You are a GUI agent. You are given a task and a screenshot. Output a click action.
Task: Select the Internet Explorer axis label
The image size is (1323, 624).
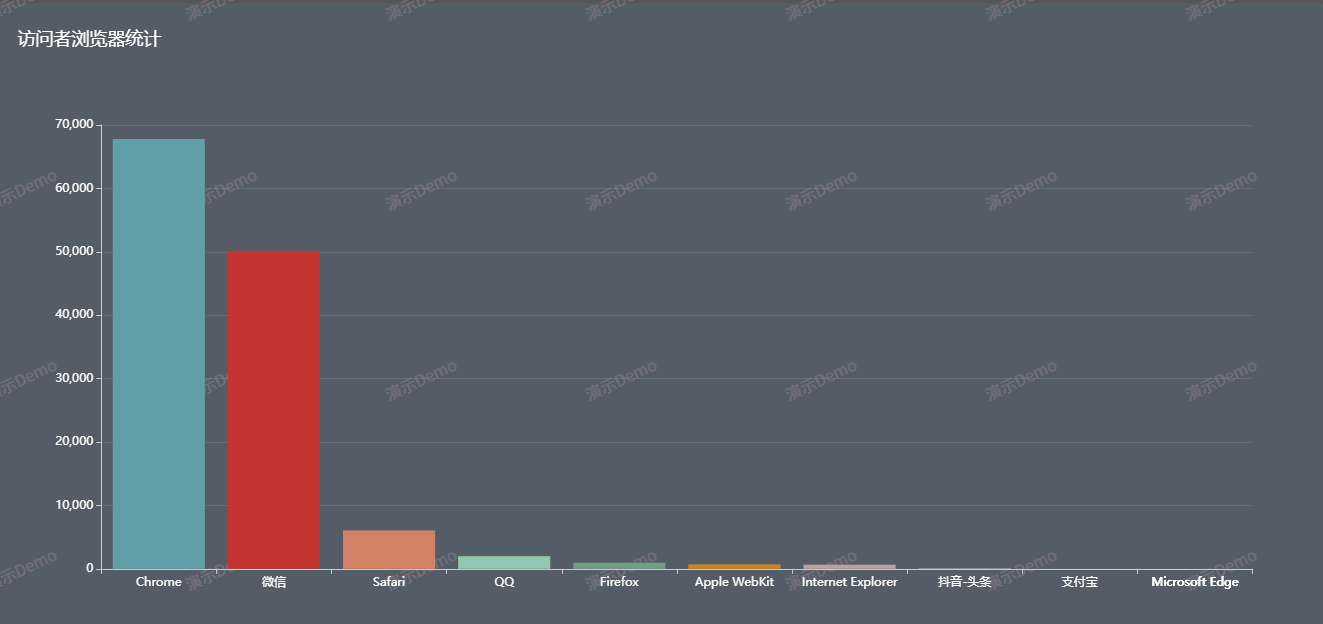click(x=849, y=582)
